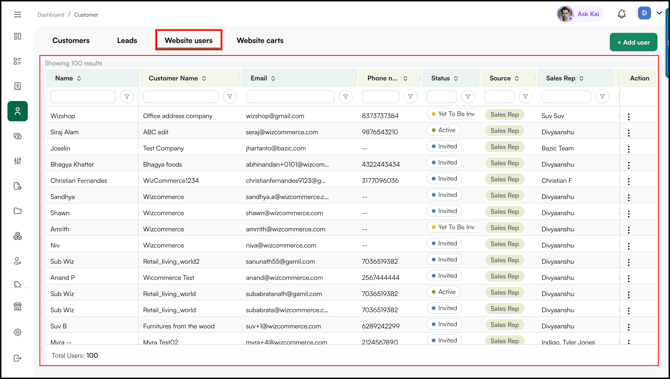Sort by the Customer Name column
This screenshot has height=379, width=670.
pos(204,79)
